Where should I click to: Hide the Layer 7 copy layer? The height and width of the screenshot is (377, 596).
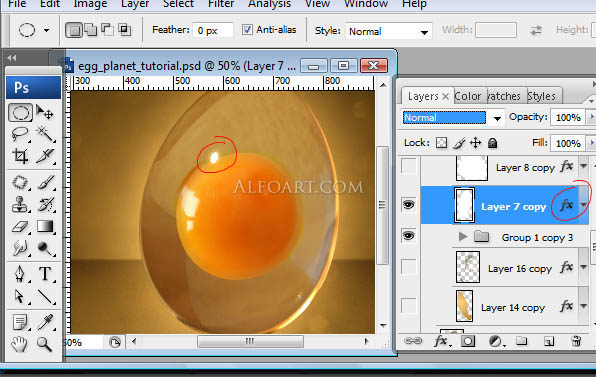point(409,205)
